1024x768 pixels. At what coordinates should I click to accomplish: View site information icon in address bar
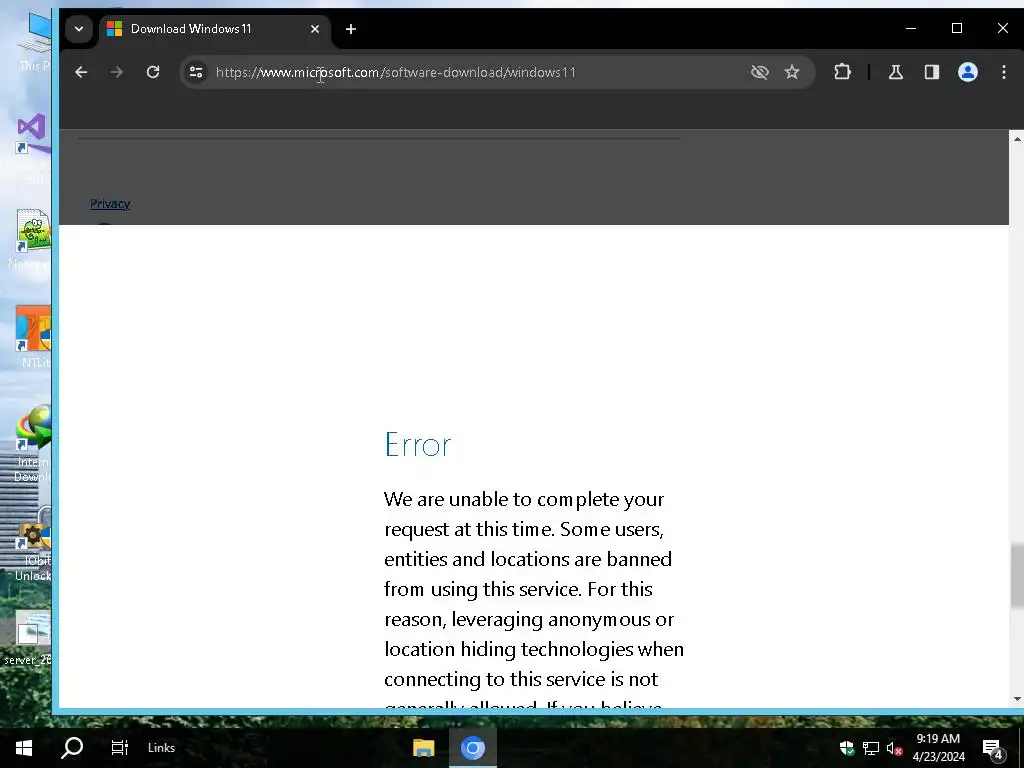[196, 72]
